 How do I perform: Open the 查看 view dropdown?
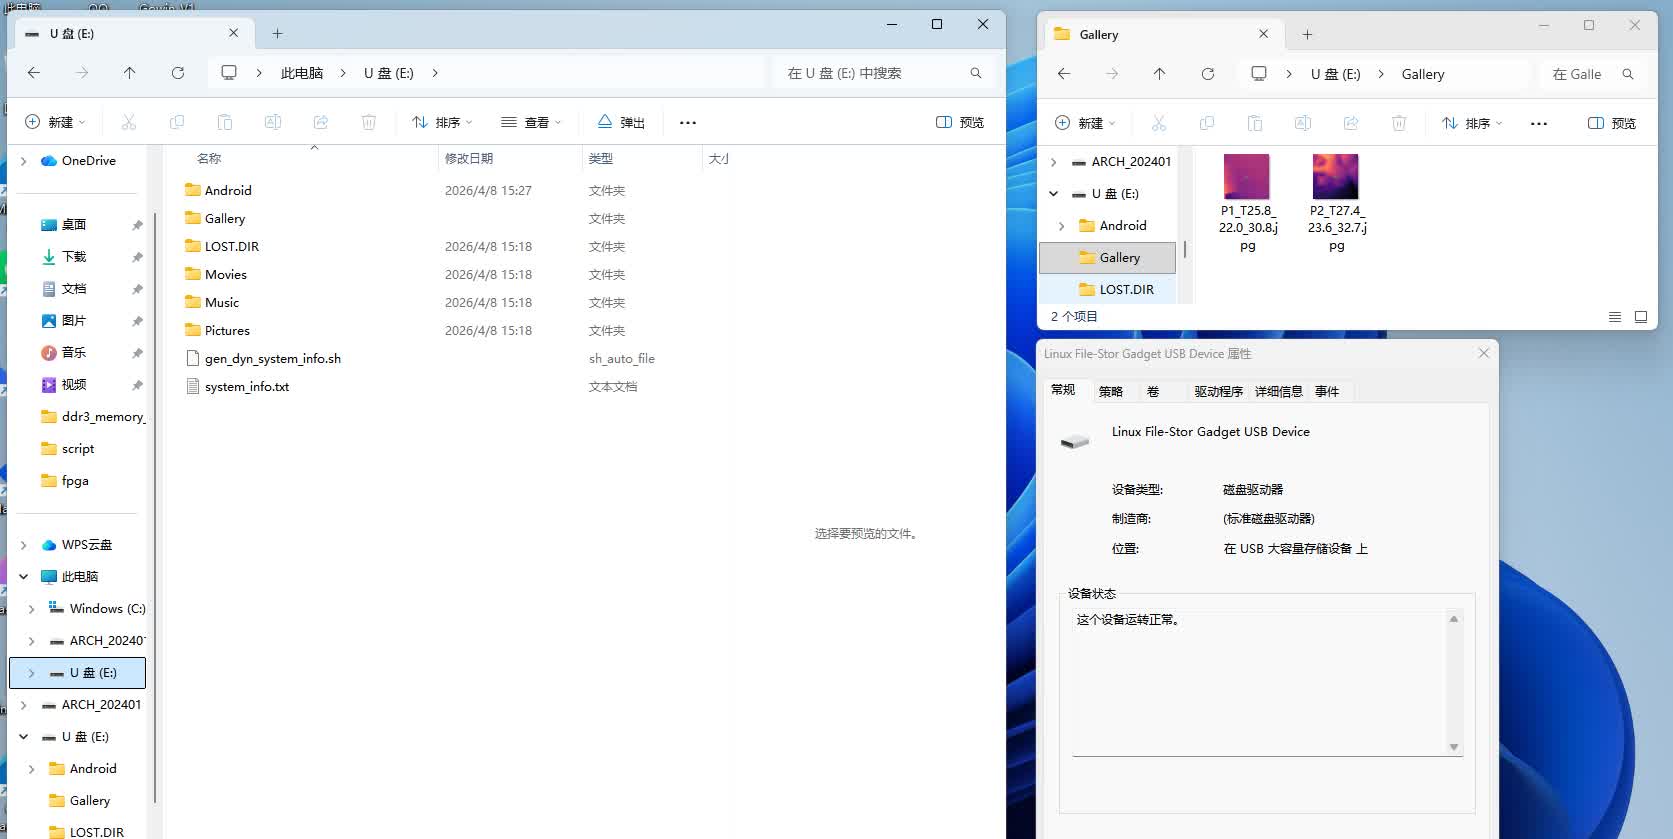click(x=531, y=122)
